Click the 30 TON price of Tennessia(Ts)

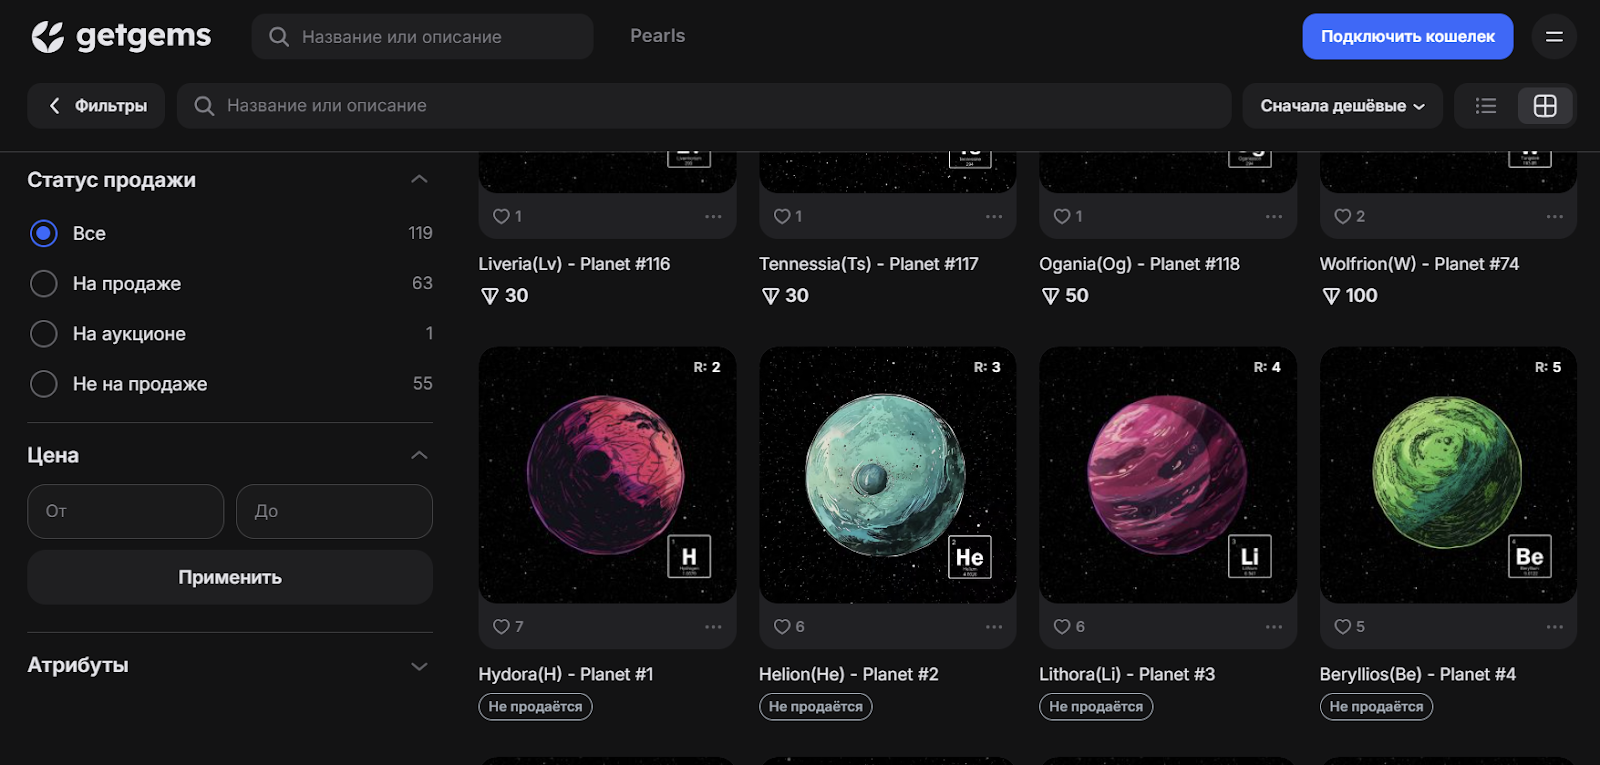(785, 296)
